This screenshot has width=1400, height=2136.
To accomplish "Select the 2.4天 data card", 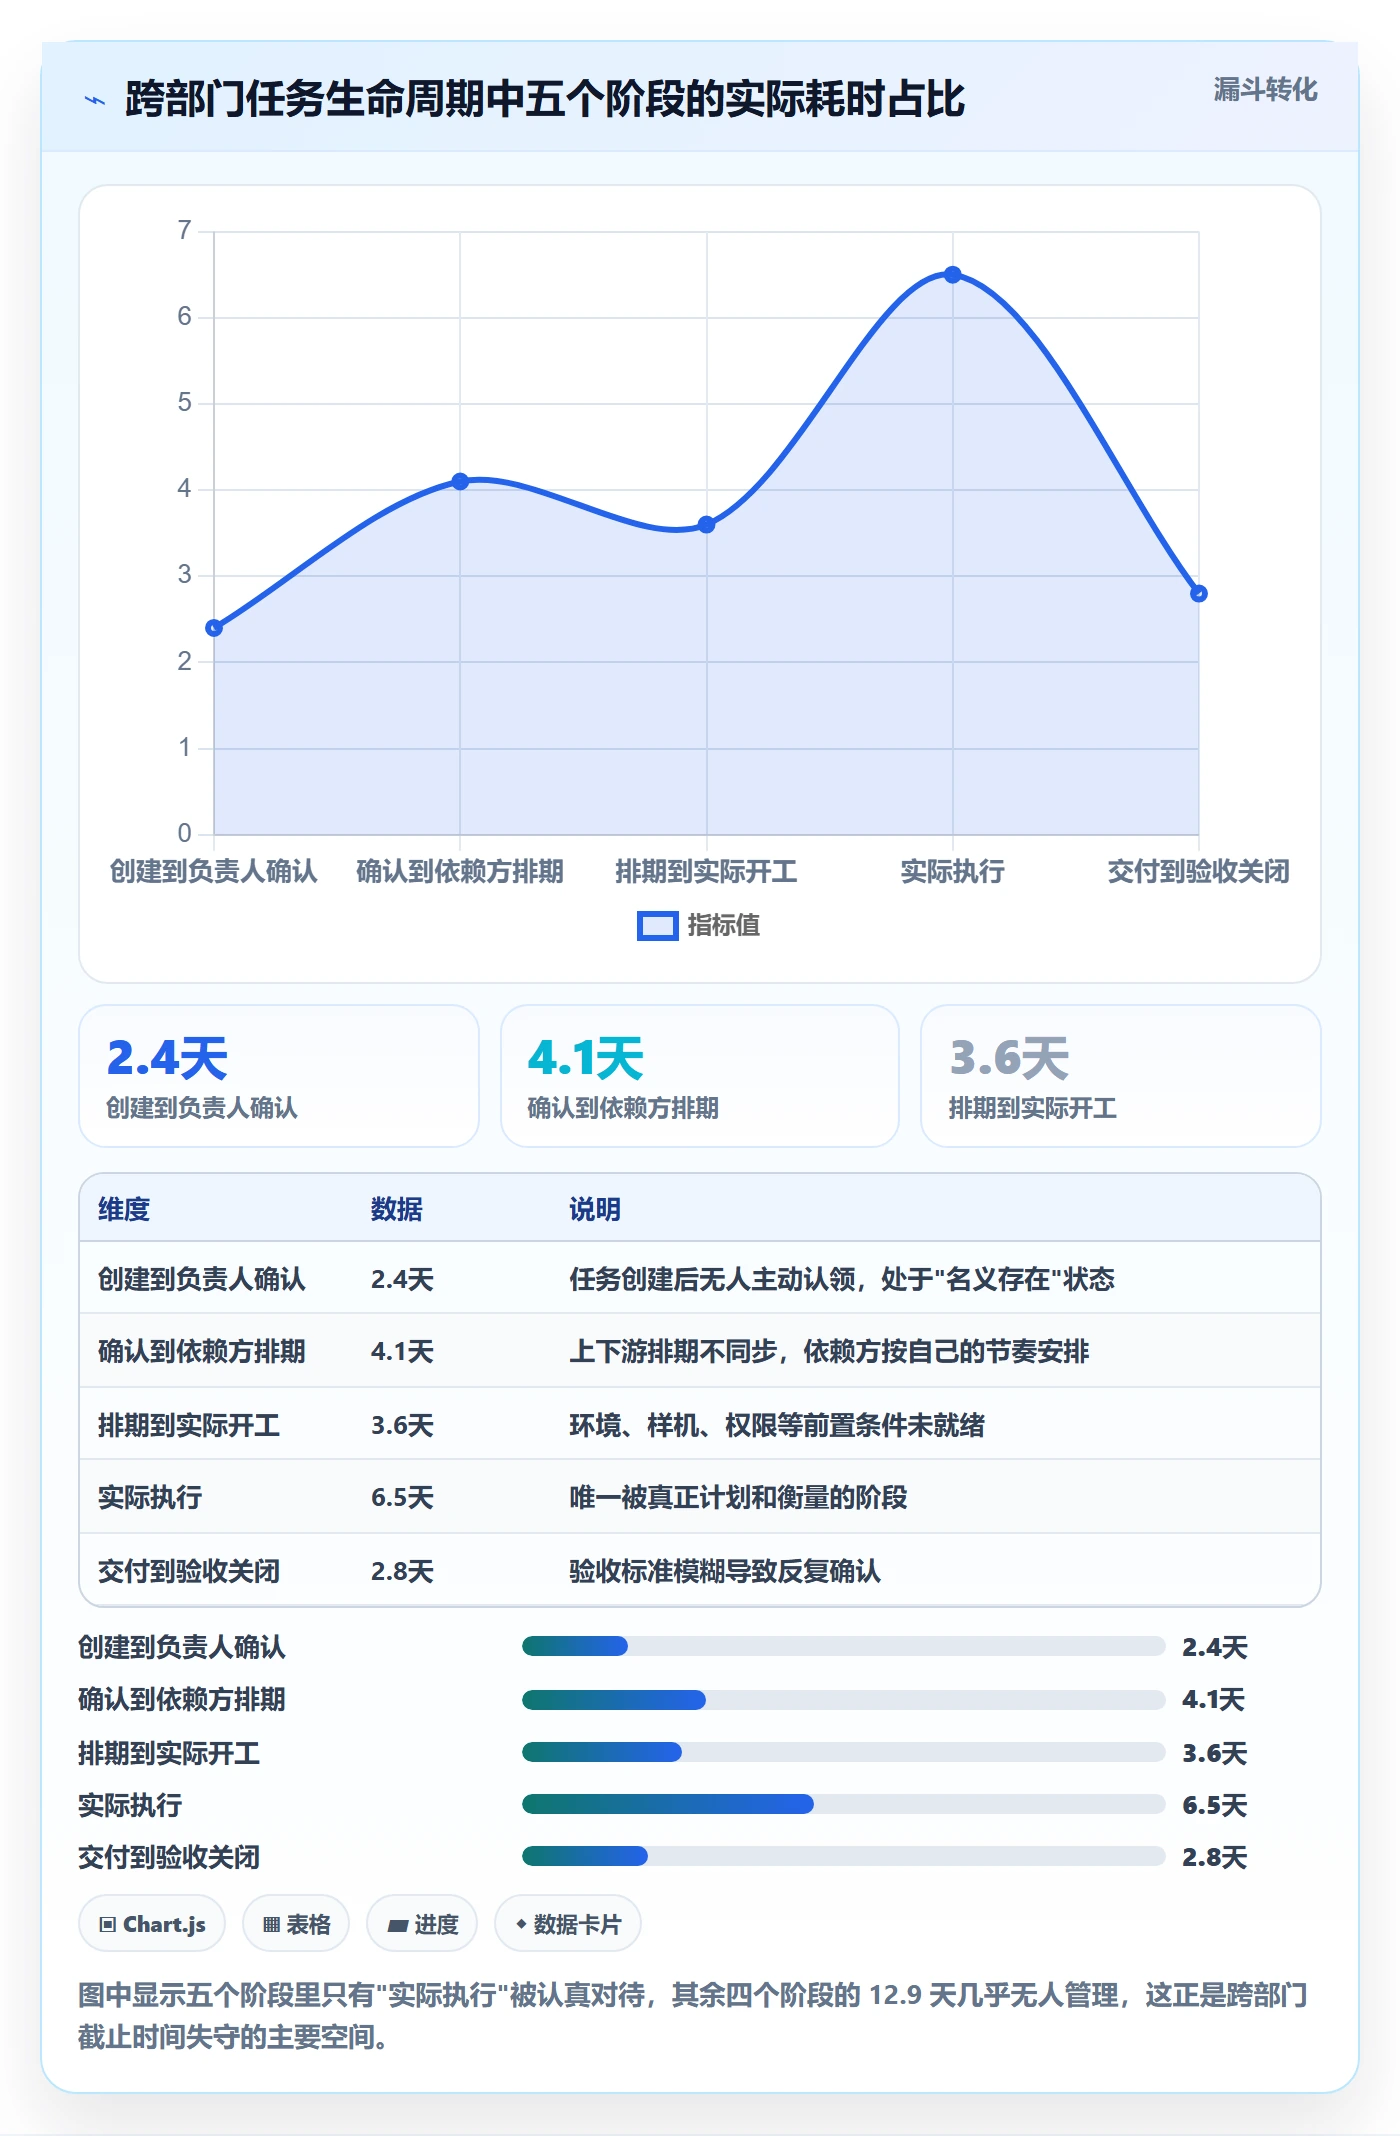I will [279, 1076].
